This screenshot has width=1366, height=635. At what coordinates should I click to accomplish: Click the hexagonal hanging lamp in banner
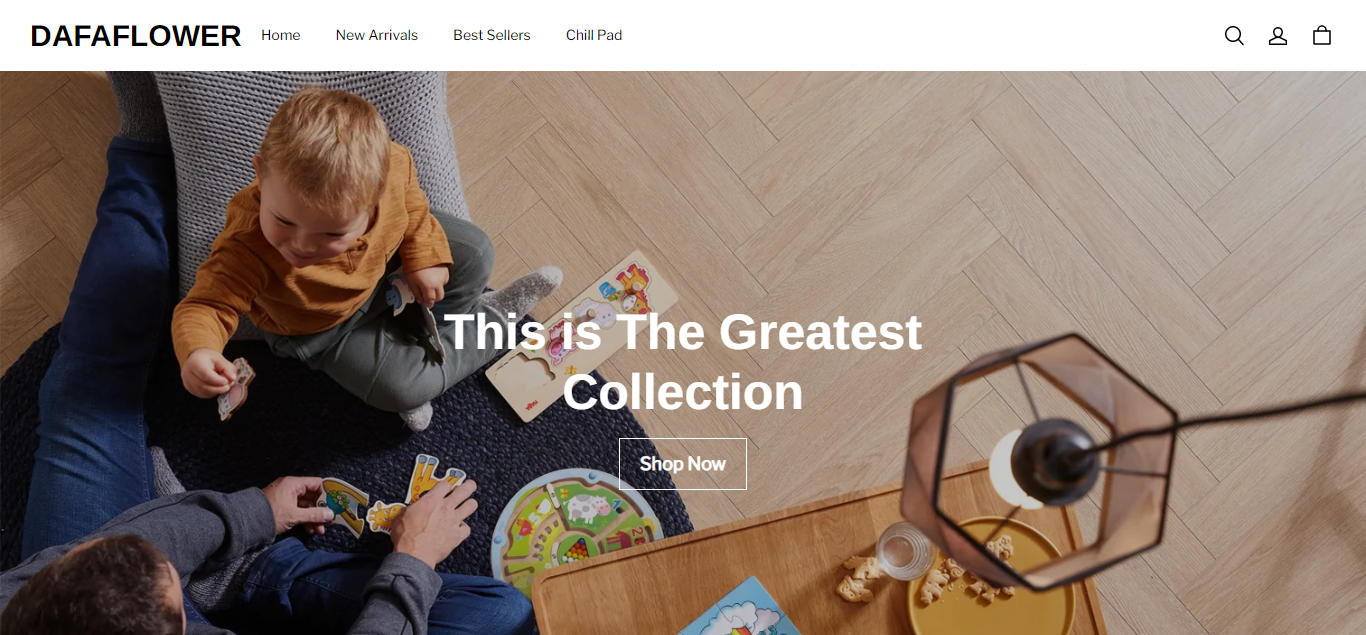coord(1040,460)
